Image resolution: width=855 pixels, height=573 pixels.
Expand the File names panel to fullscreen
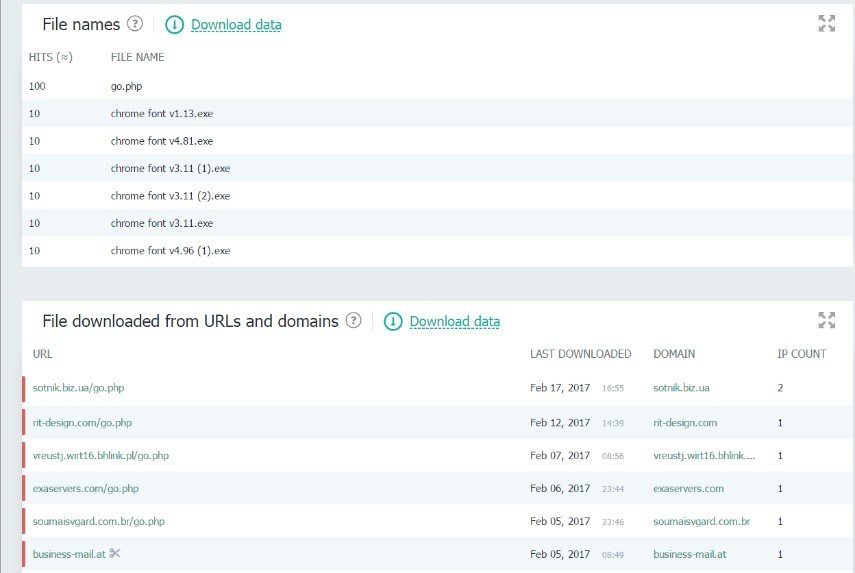pos(827,23)
